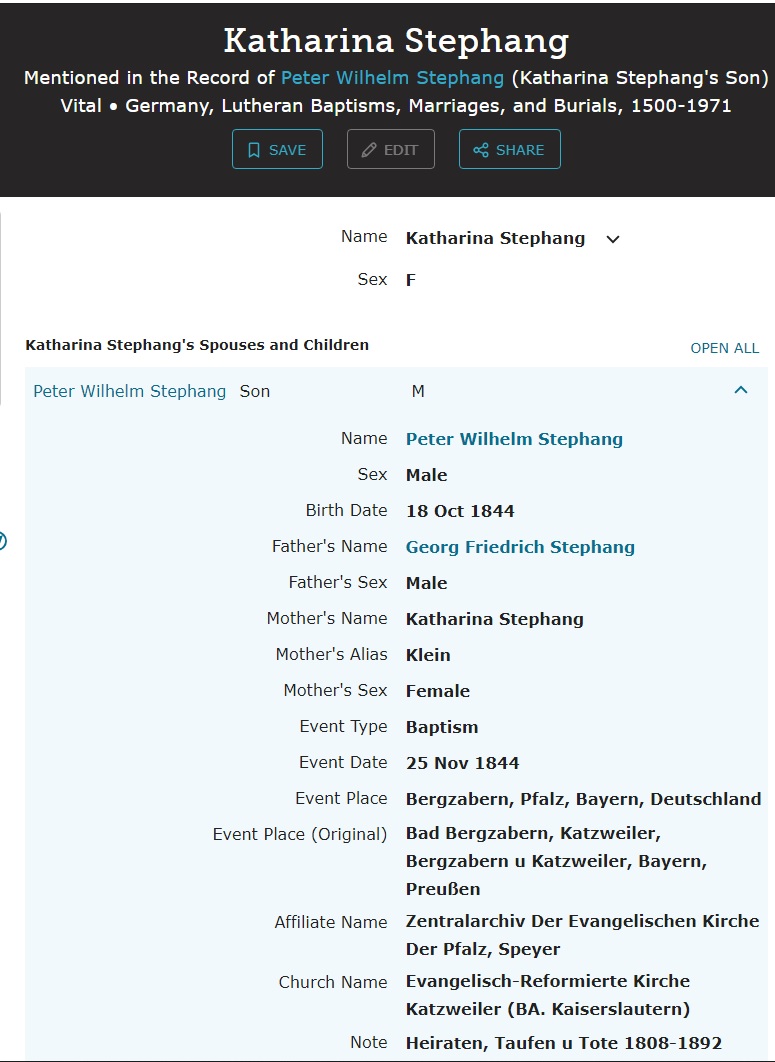The width and height of the screenshot is (775, 1062).
Task: Open the Peter Wilhelm Stephang link in the header
Action: 392,77
